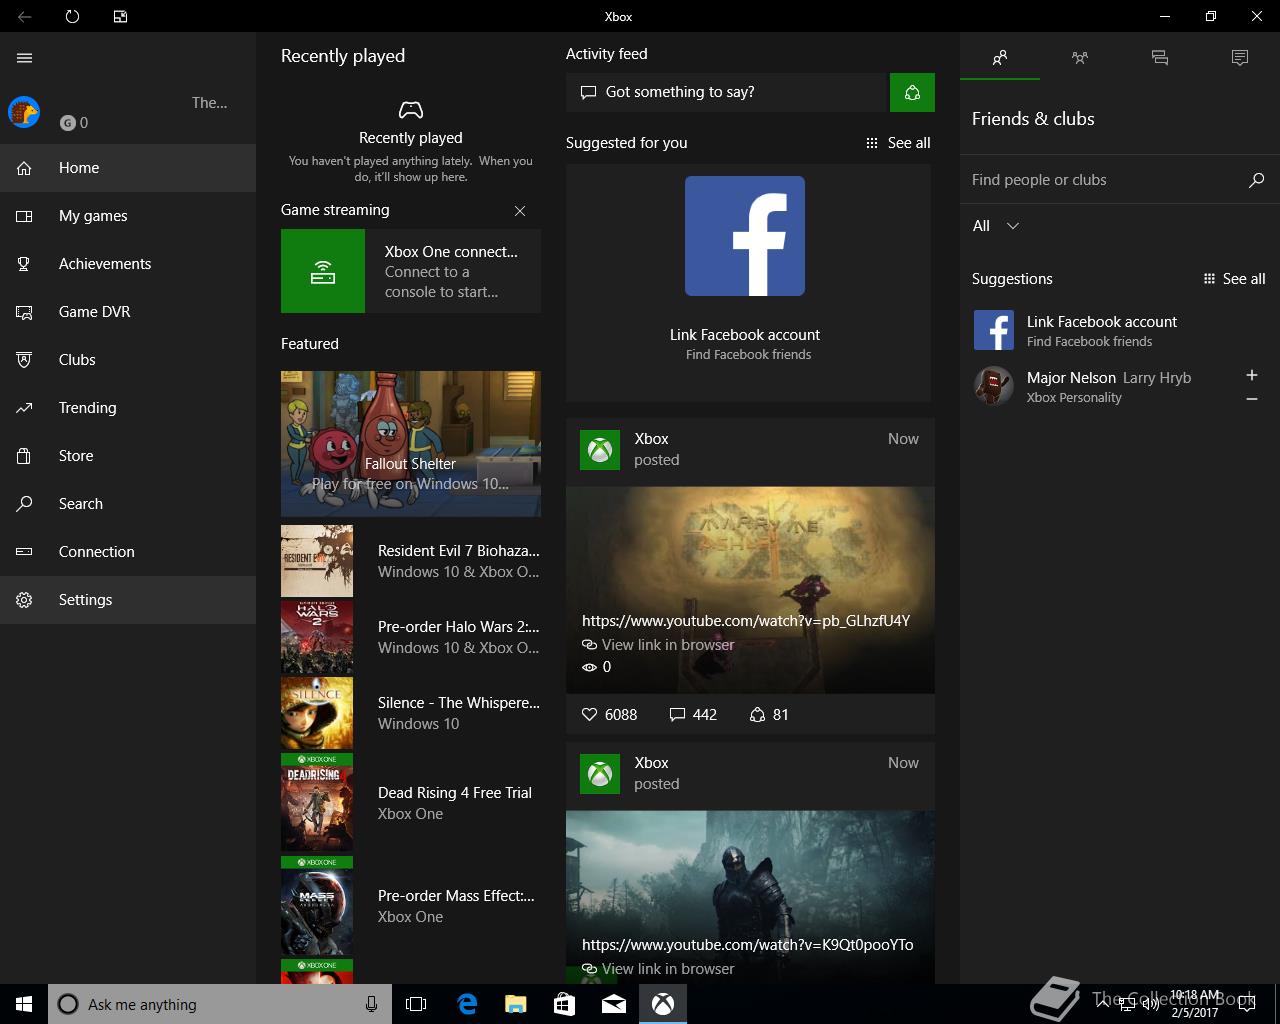The width and height of the screenshot is (1280, 1024).
Task: Open the hamburger navigation menu
Action: click(x=25, y=58)
